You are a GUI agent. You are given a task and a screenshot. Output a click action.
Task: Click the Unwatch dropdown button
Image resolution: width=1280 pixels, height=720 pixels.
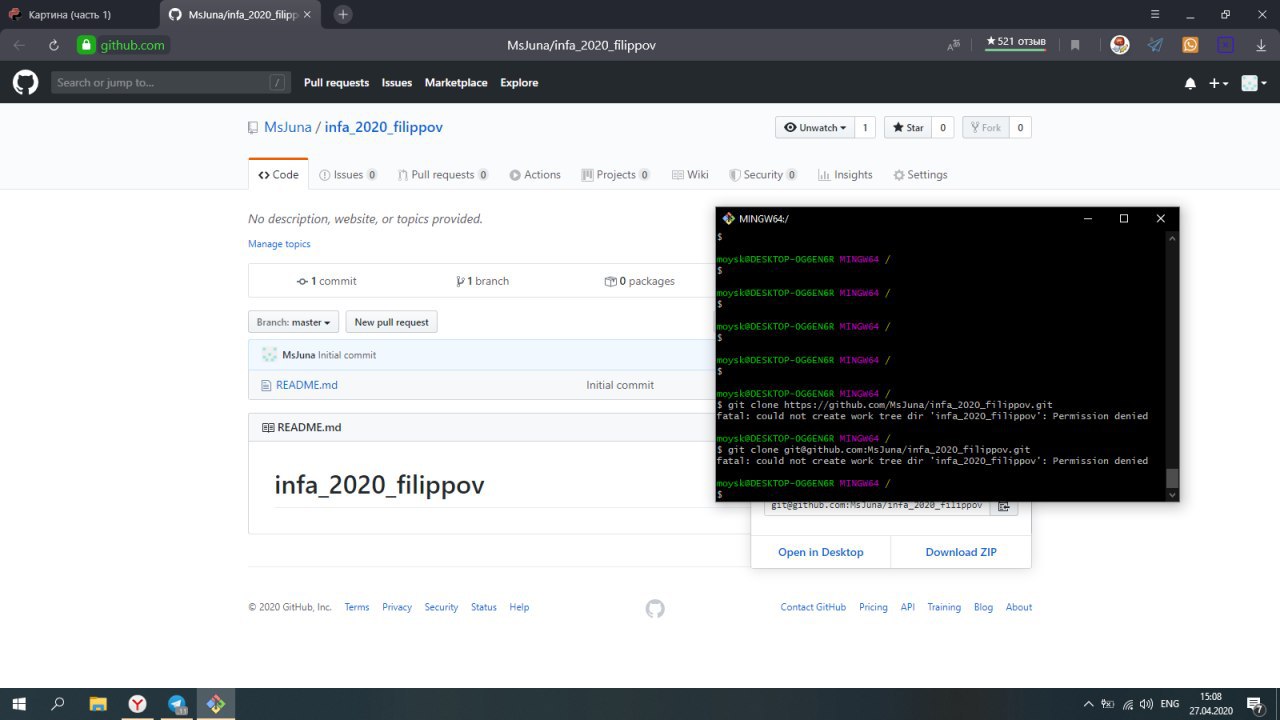coord(816,127)
